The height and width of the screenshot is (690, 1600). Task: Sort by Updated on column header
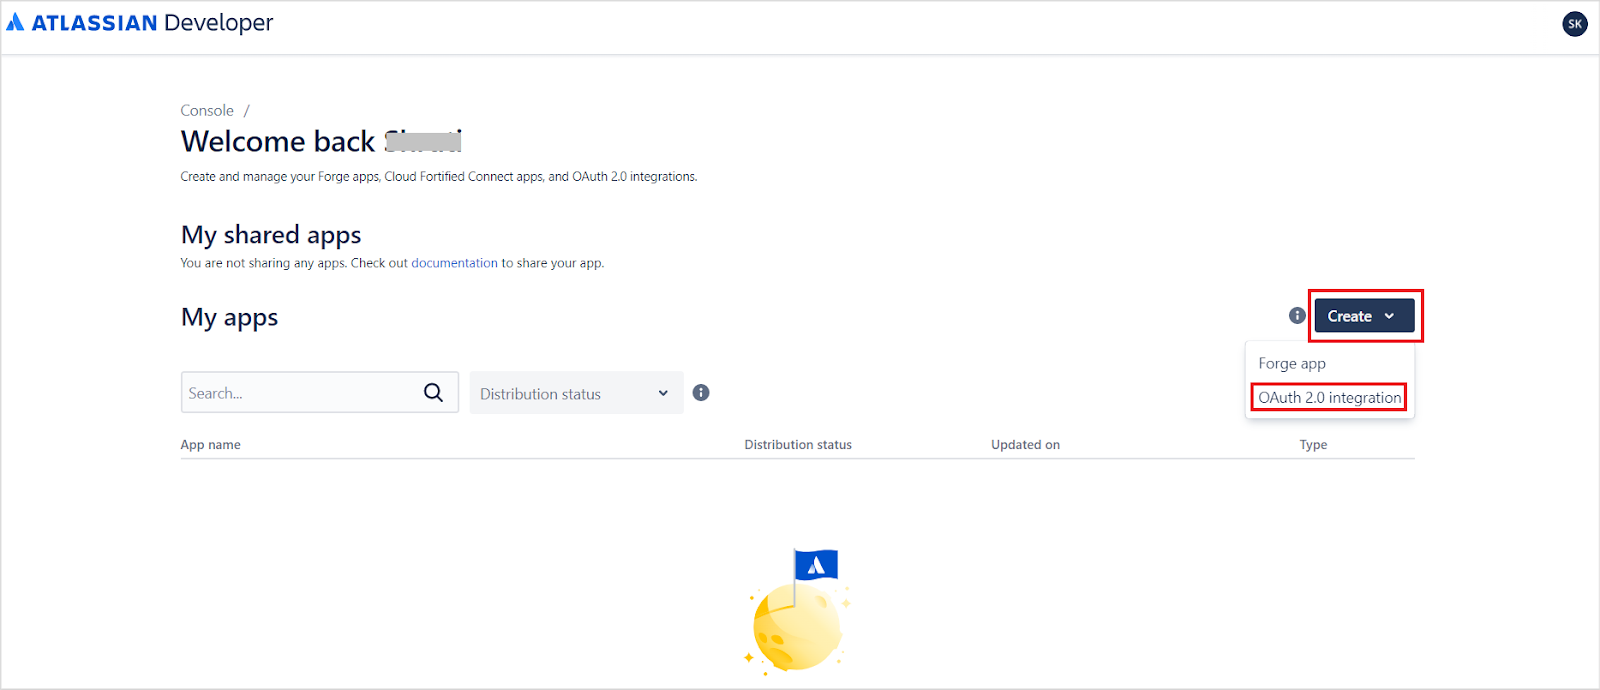[x=1025, y=445]
